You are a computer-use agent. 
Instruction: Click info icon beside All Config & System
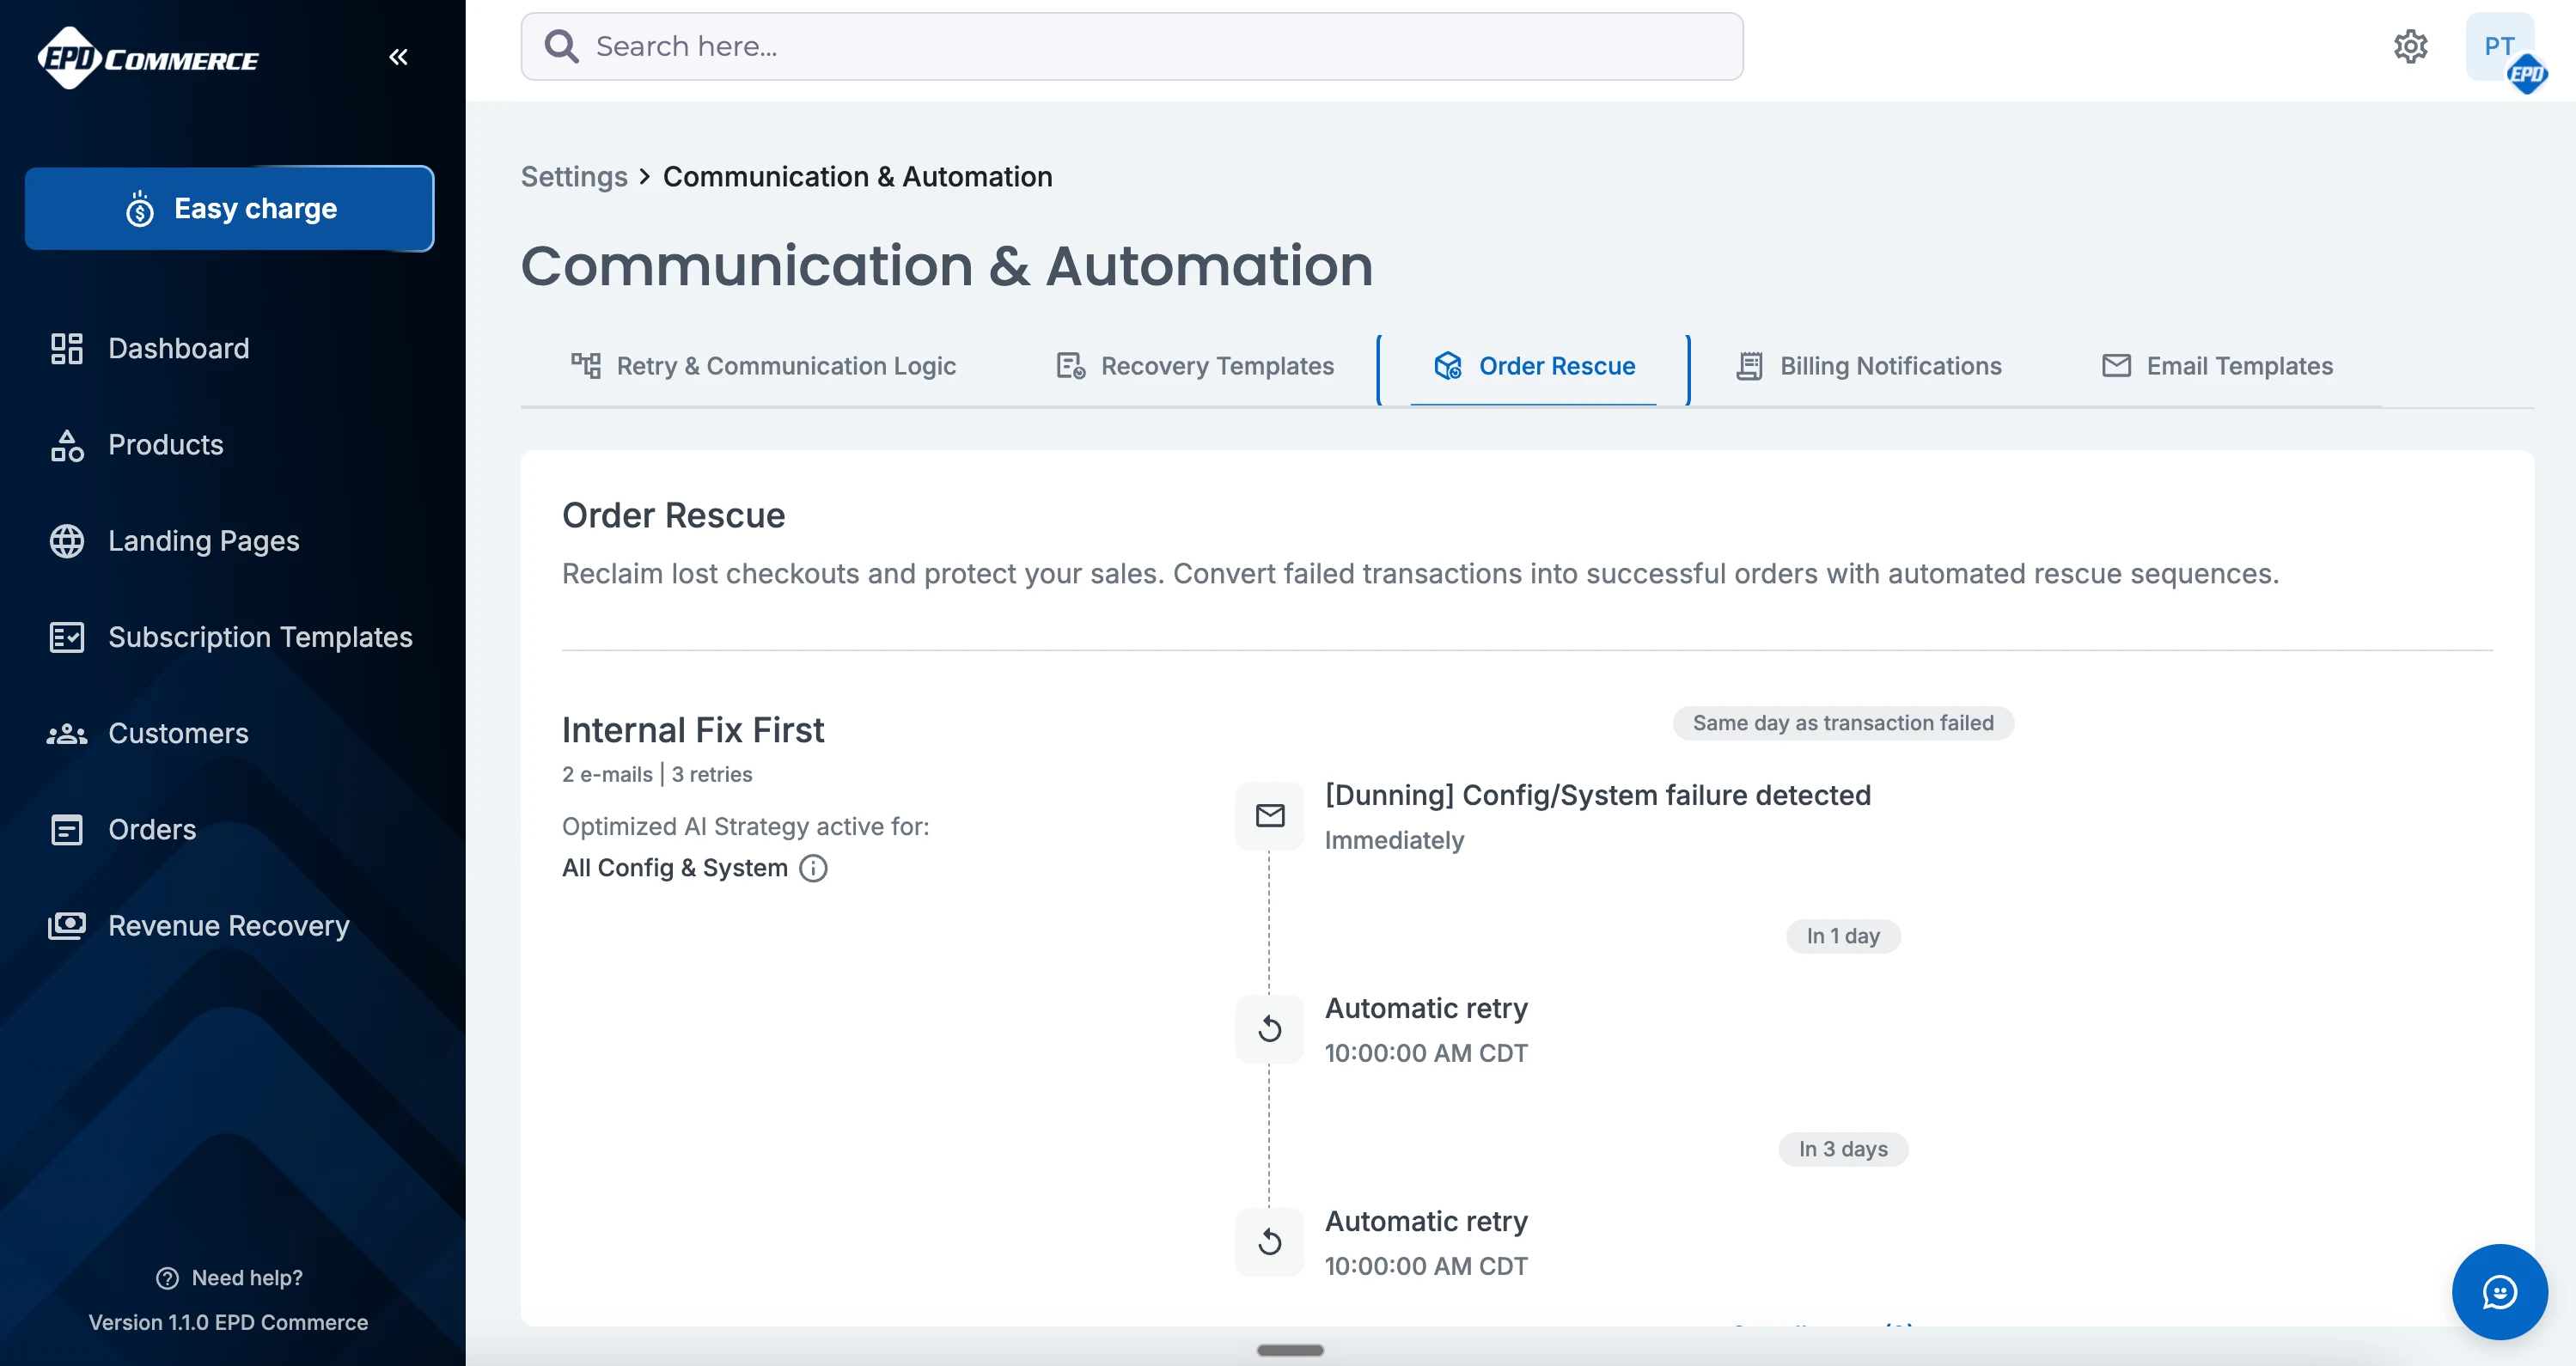pos(813,868)
